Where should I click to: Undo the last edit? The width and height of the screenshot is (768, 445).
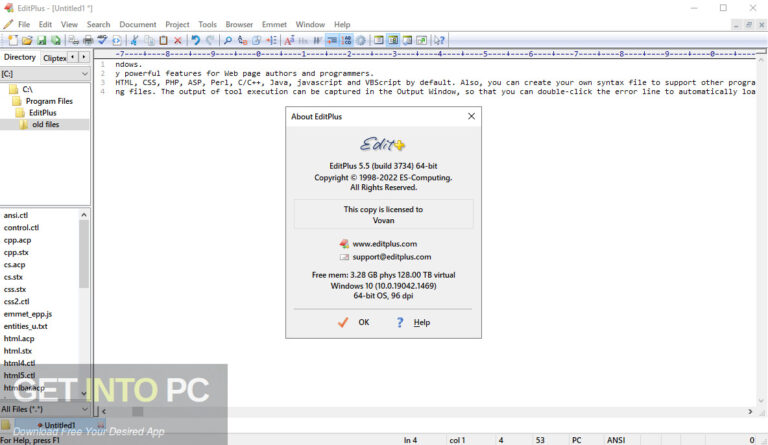pos(195,40)
